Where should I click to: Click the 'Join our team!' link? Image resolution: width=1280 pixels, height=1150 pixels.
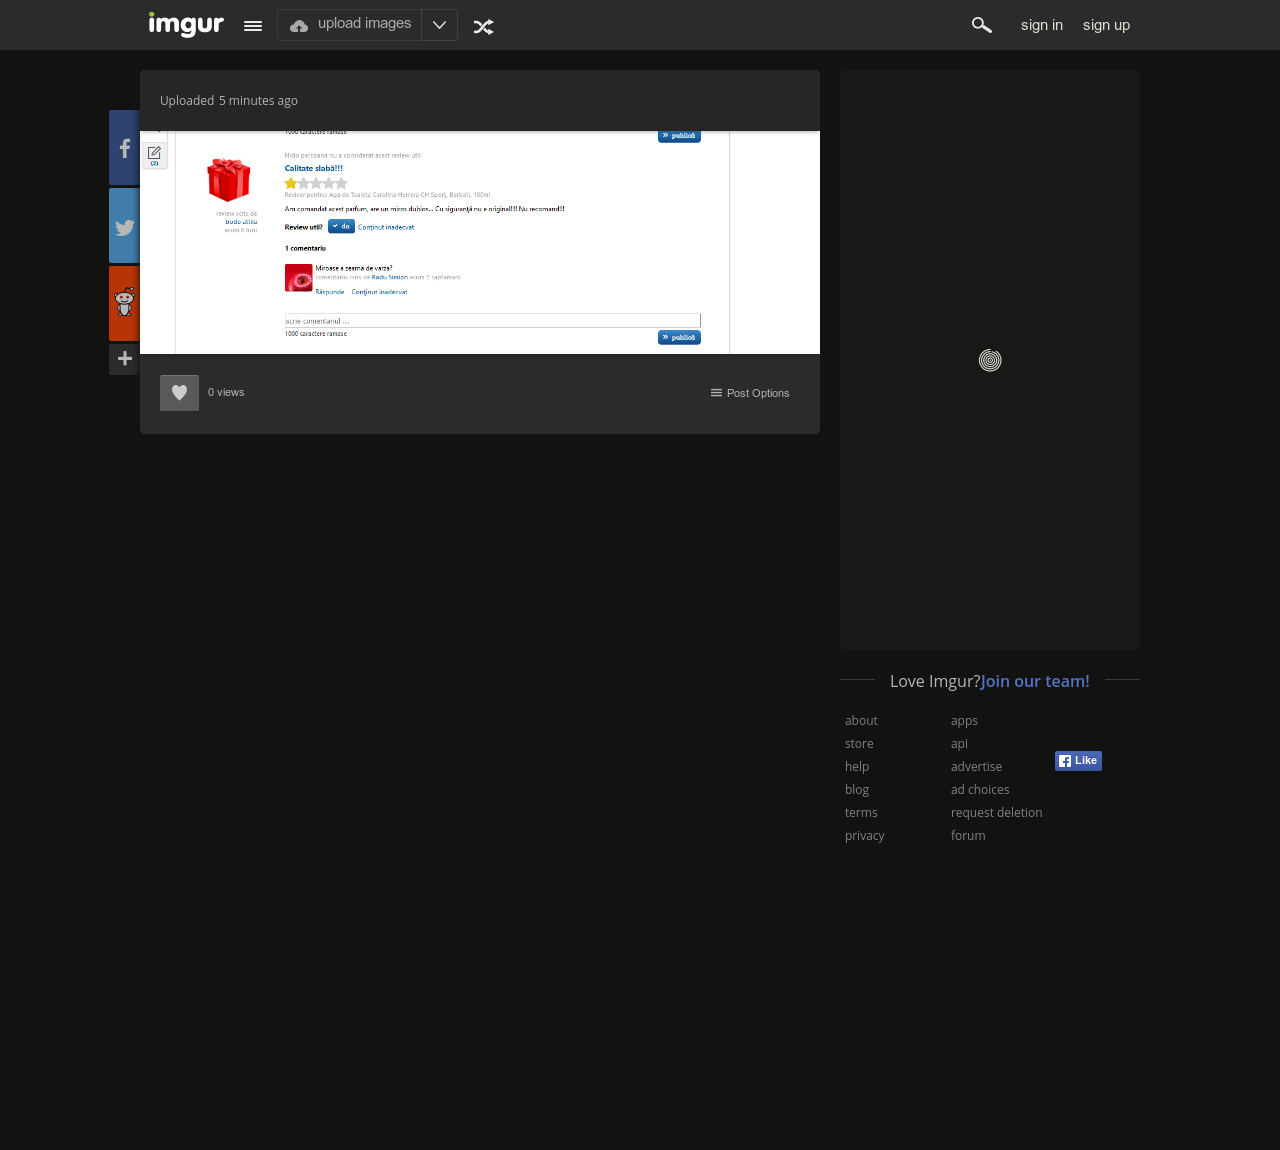[x=1035, y=681]
